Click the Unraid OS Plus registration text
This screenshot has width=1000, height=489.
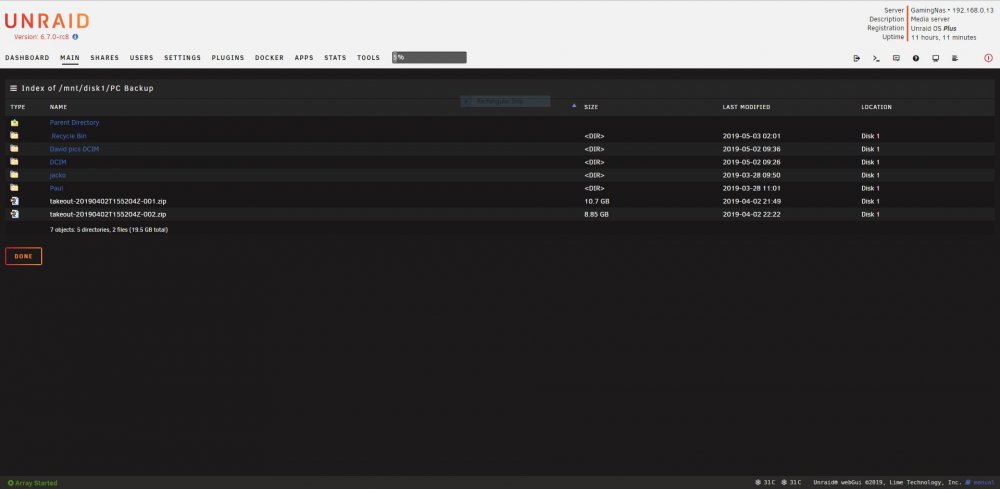click(x=933, y=29)
